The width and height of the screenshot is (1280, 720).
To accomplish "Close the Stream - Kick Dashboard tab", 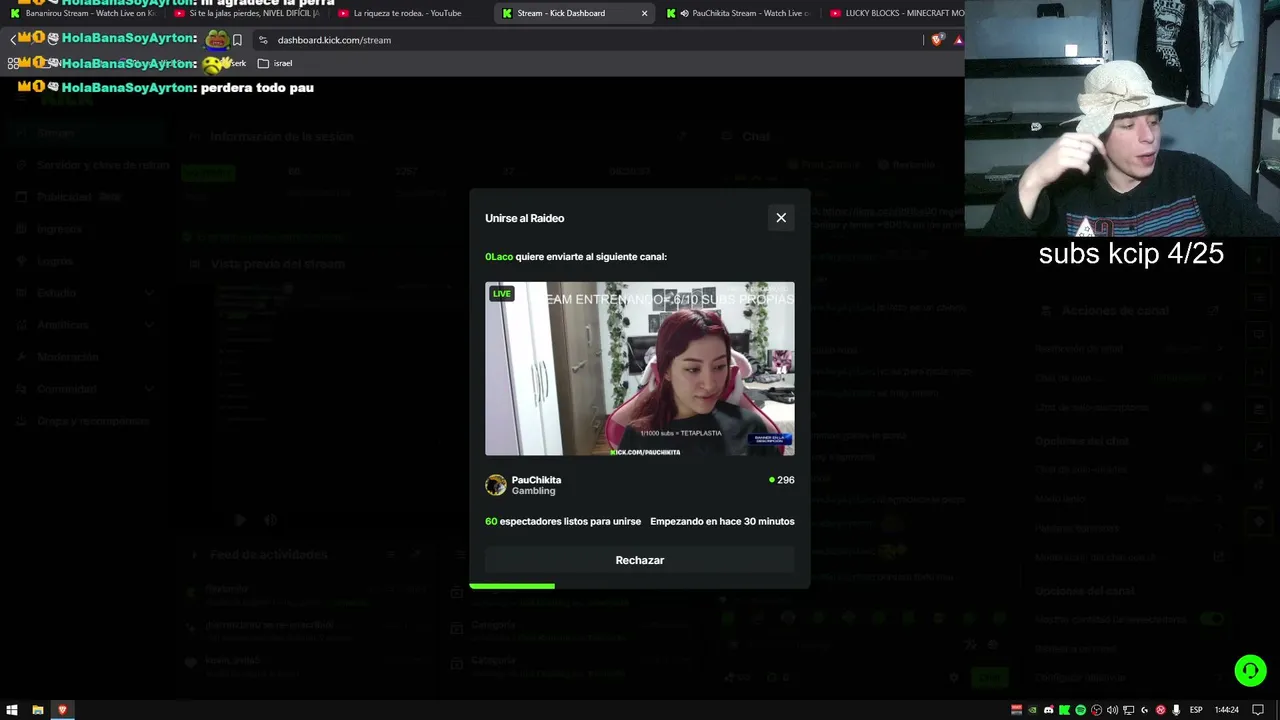I will tap(644, 13).
